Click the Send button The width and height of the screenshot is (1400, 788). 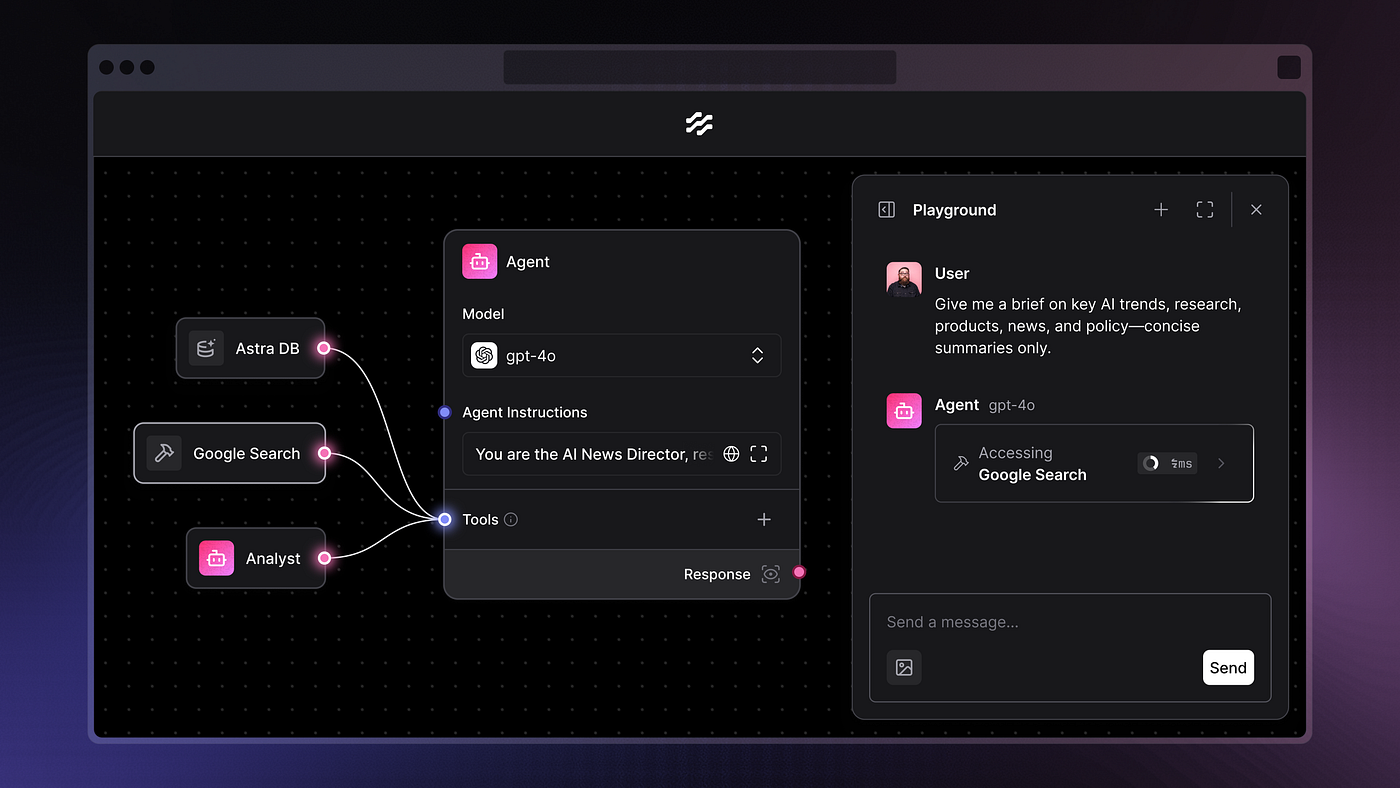[x=1228, y=668]
